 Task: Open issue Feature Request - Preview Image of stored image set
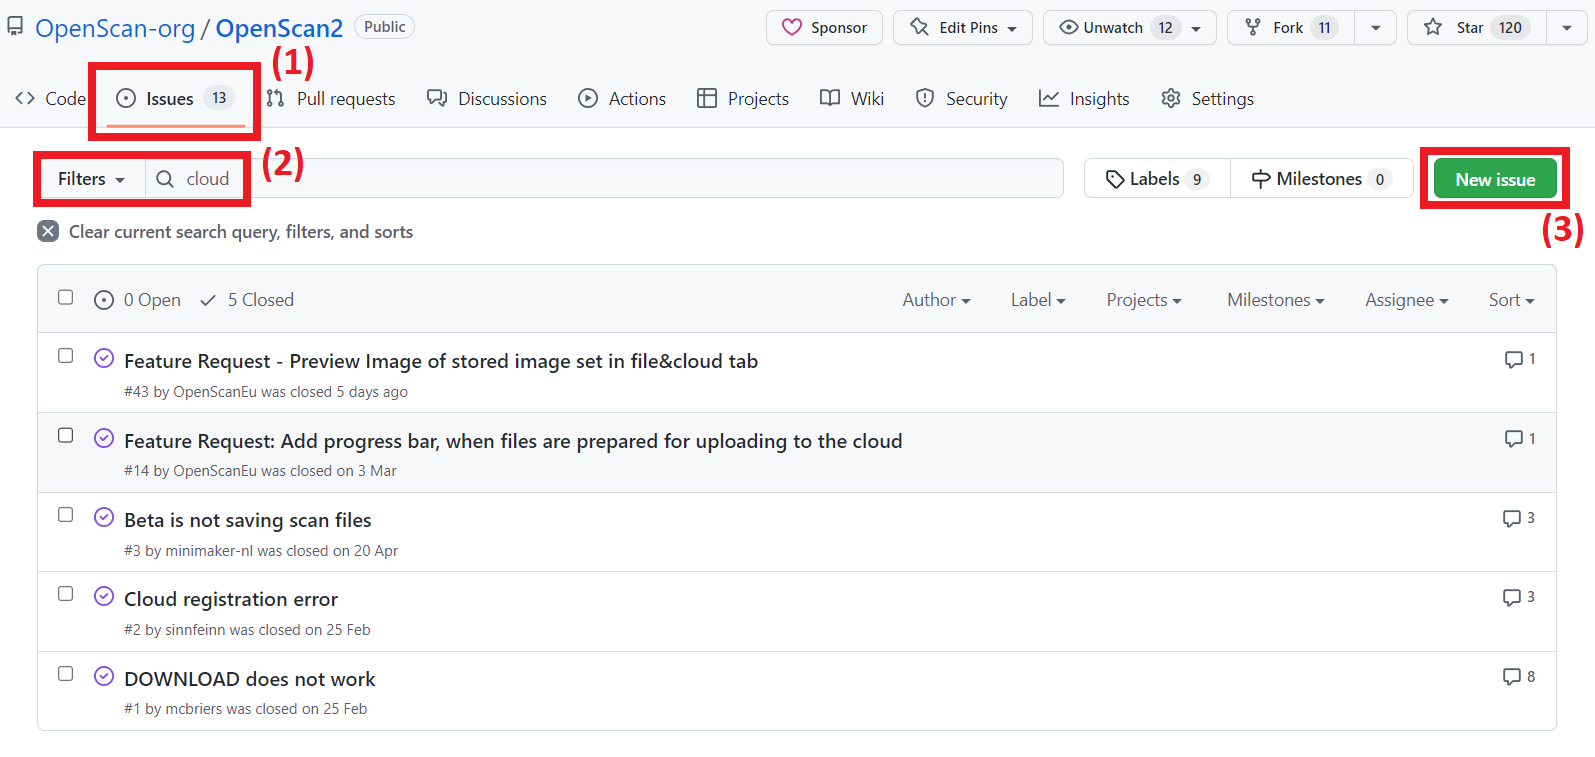(441, 361)
